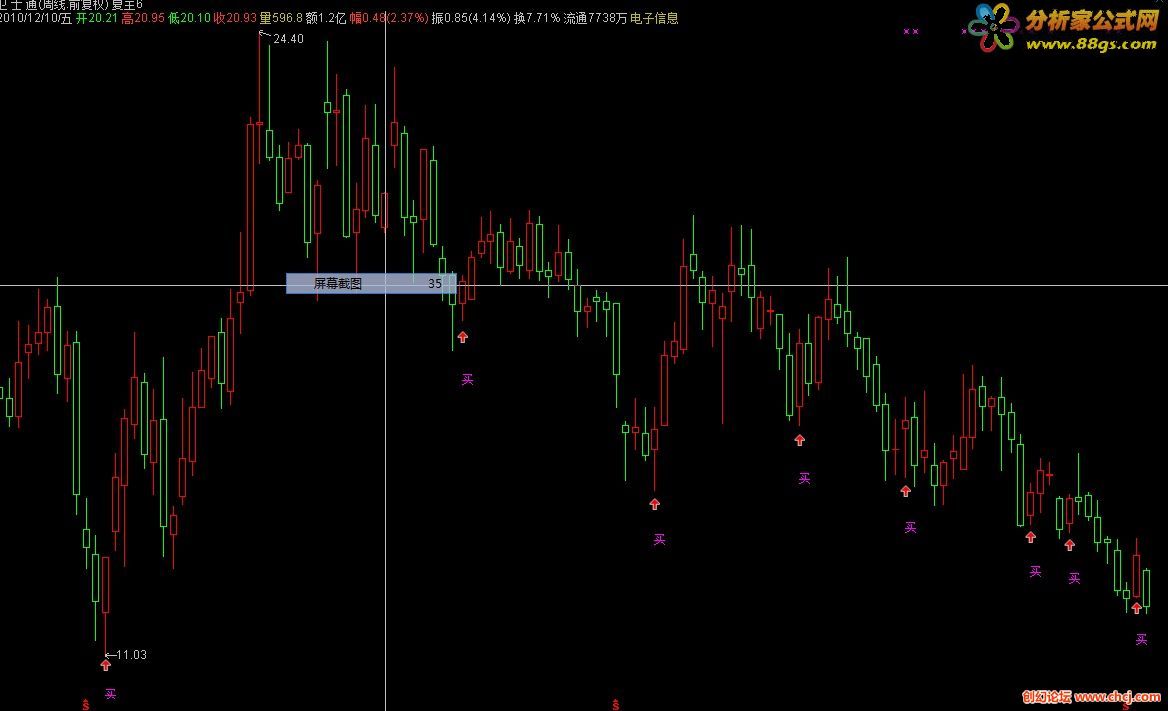Click the date '2010/12/10/五' in the header
This screenshot has width=1168, height=711.
(x=36, y=18)
